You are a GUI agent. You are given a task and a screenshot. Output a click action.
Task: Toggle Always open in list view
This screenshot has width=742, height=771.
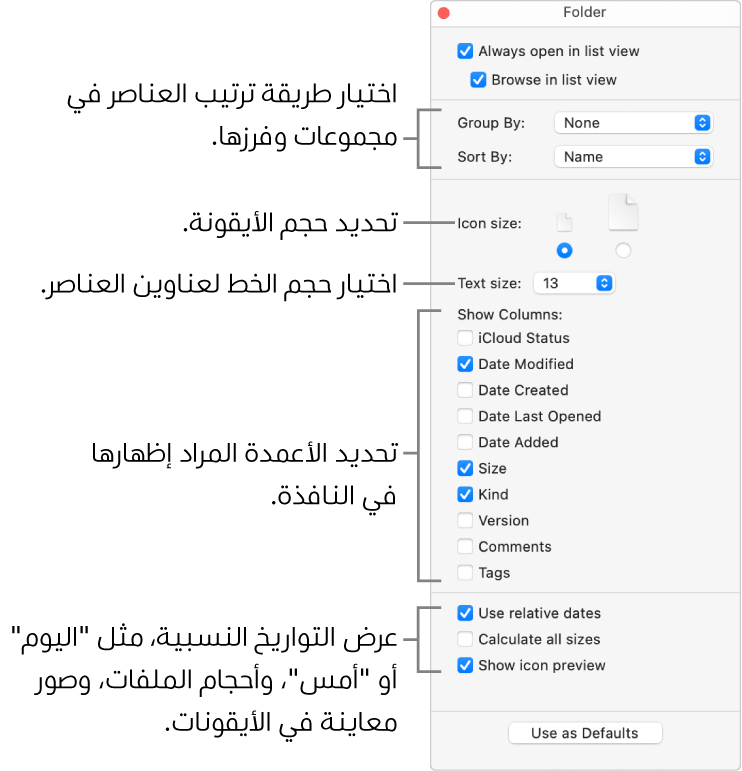465,51
